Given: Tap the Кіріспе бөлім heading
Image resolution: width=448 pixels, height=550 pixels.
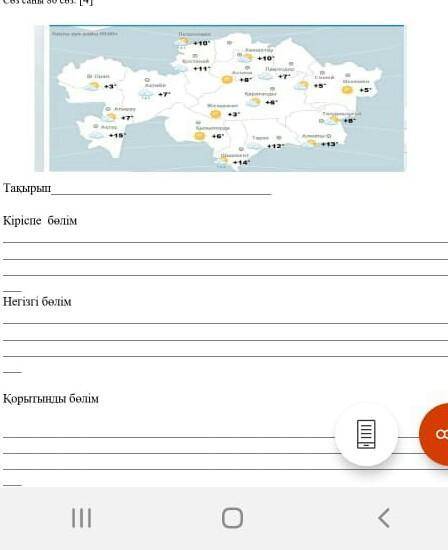Looking at the screenshot, I should tap(40, 221).
